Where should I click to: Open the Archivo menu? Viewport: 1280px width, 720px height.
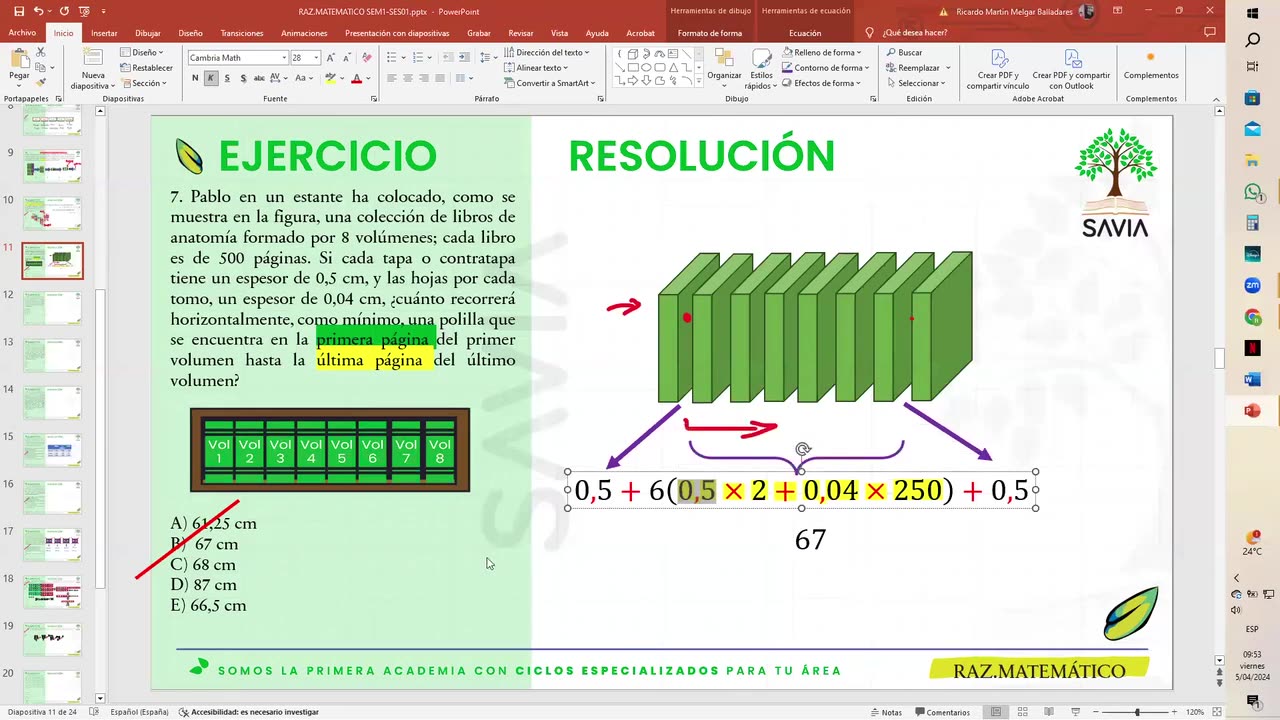[x=22, y=33]
